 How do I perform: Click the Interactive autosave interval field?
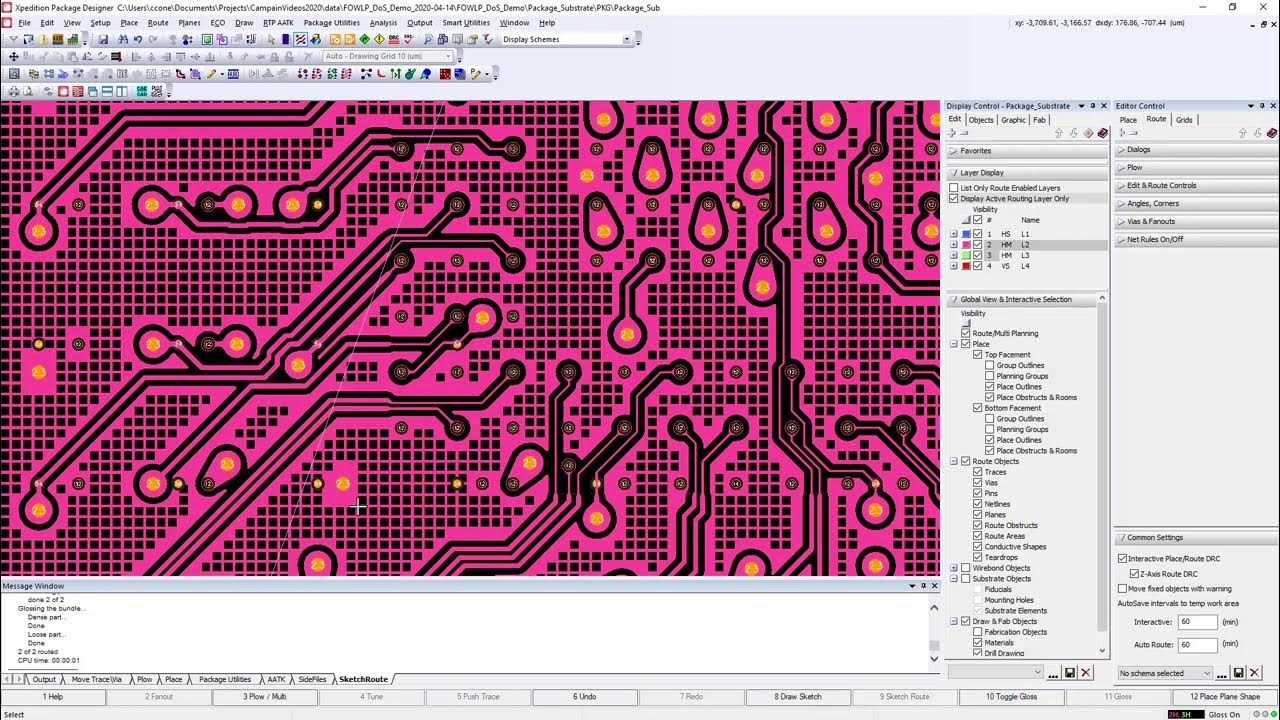pos(1197,622)
